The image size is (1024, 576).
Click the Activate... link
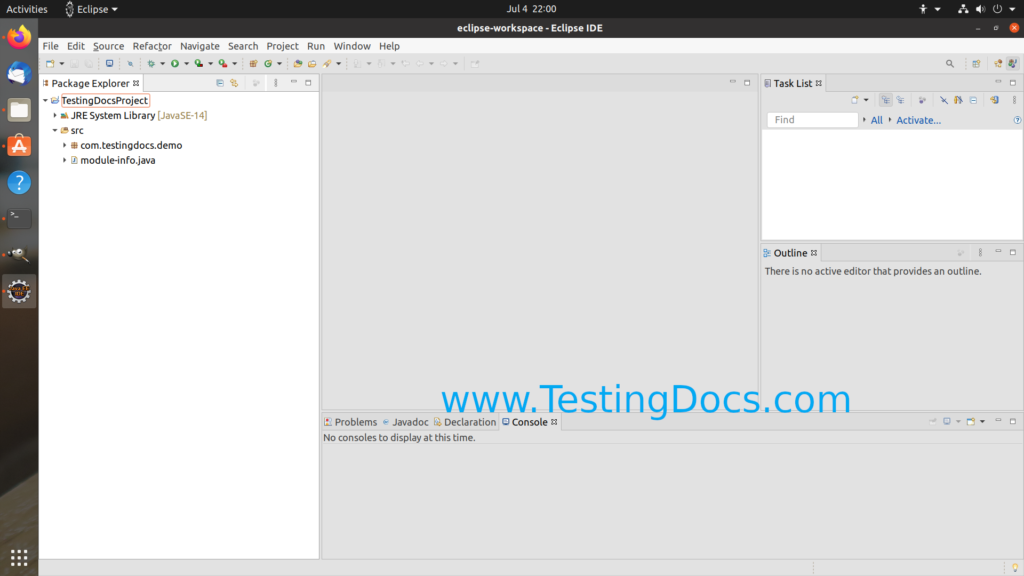918,120
